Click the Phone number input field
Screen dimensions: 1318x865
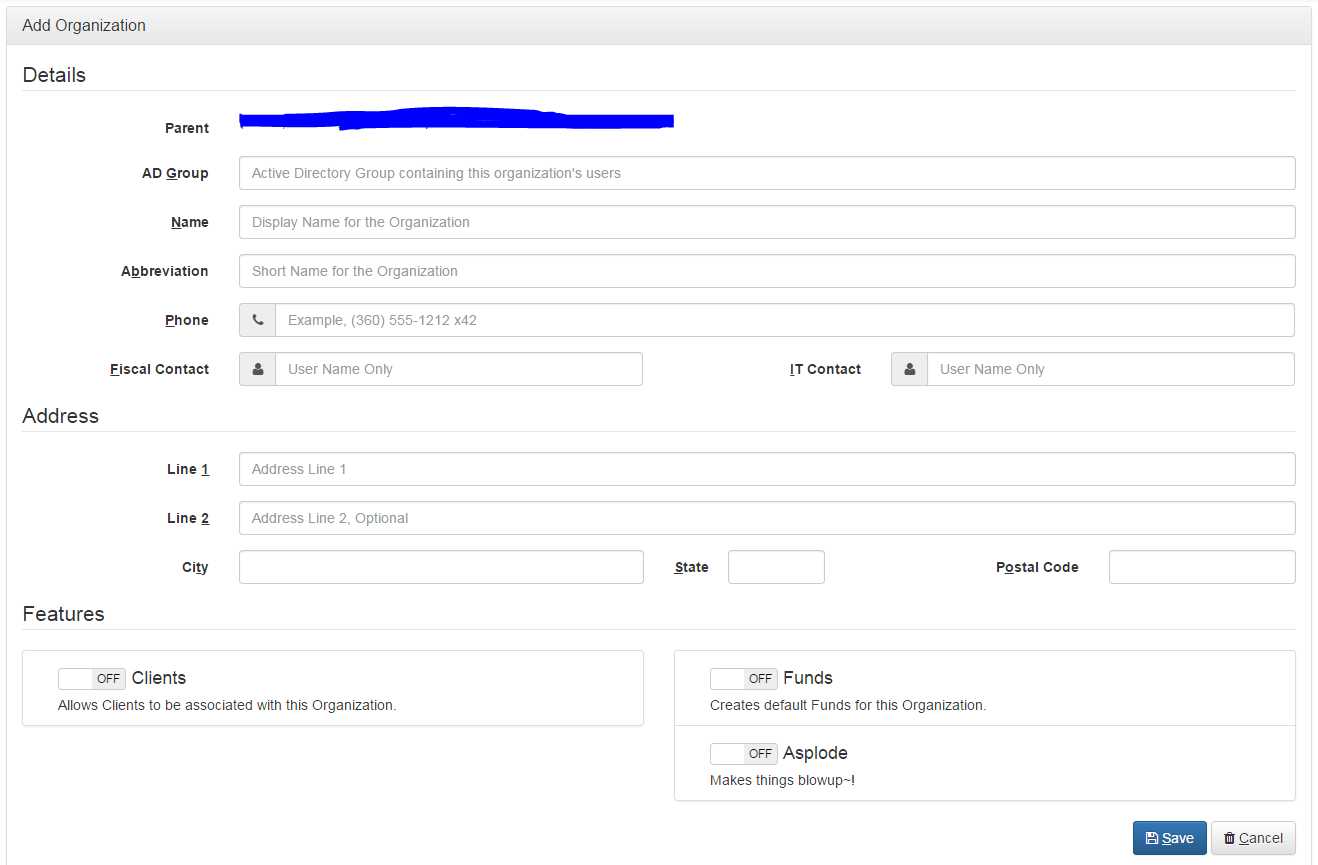click(785, 320)
